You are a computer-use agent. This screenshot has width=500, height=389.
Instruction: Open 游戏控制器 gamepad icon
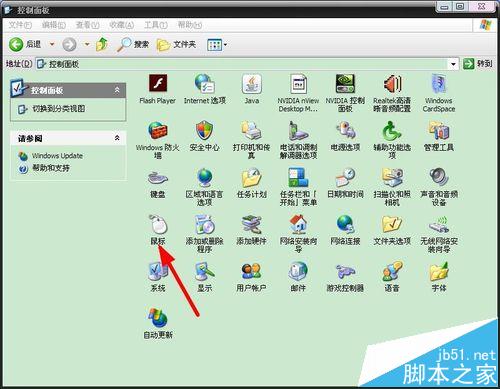click(x=345, y=271)
